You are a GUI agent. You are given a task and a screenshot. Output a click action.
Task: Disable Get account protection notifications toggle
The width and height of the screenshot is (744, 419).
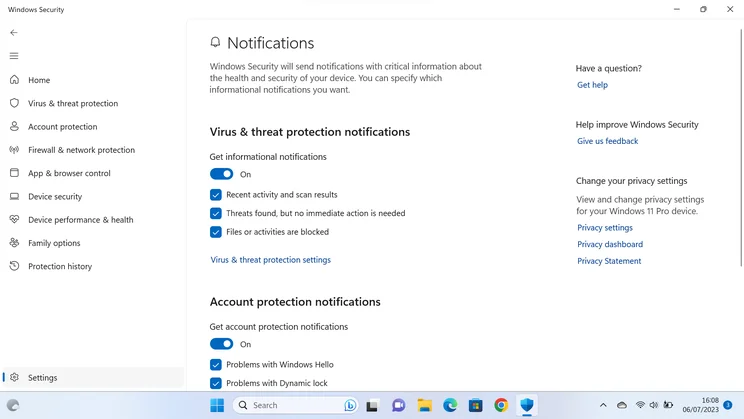222,344
